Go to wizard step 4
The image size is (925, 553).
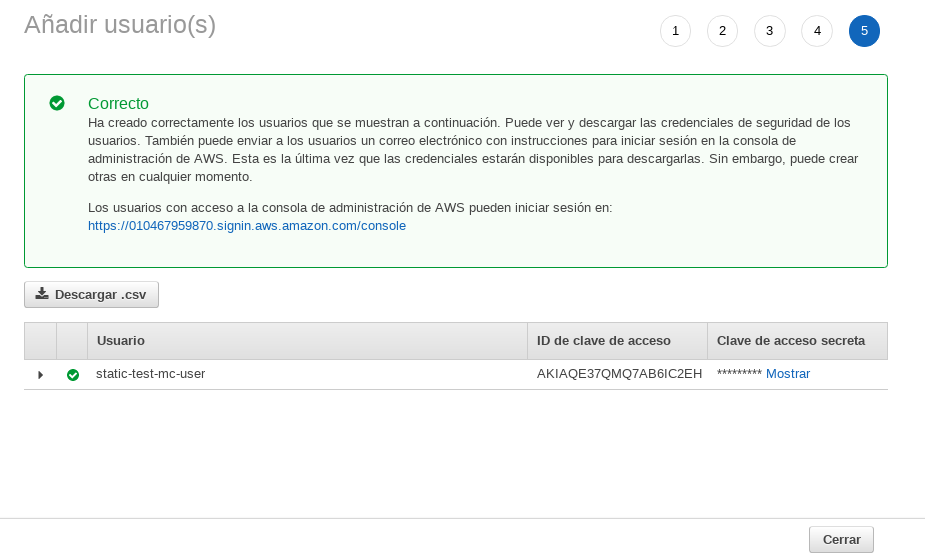tap(817, 31)
